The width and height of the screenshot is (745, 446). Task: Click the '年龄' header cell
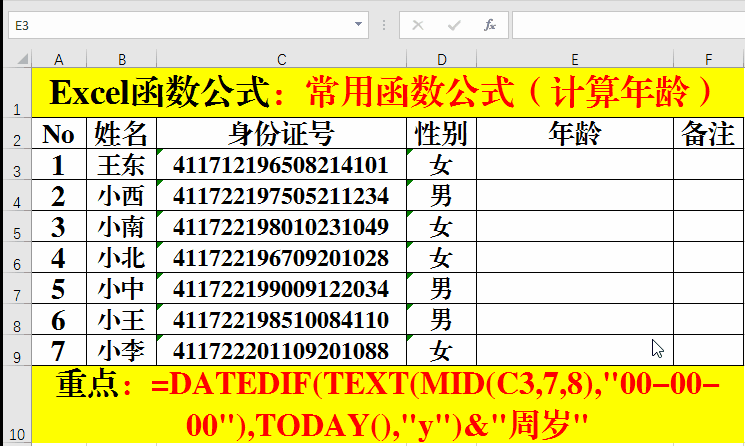(x=575, y=133)
